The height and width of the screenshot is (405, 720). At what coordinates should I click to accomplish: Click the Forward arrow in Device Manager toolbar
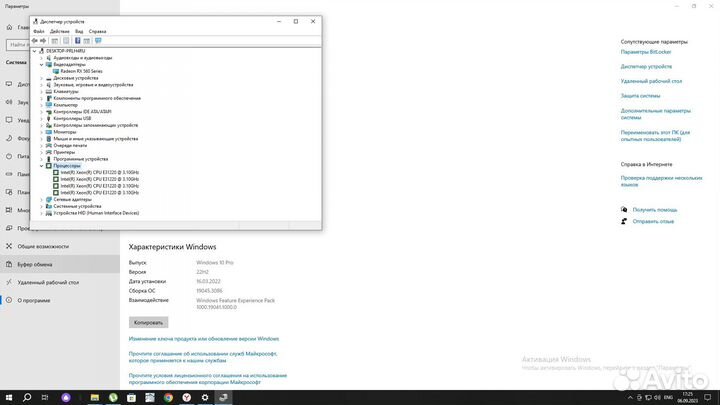click(x=43, y=40)
